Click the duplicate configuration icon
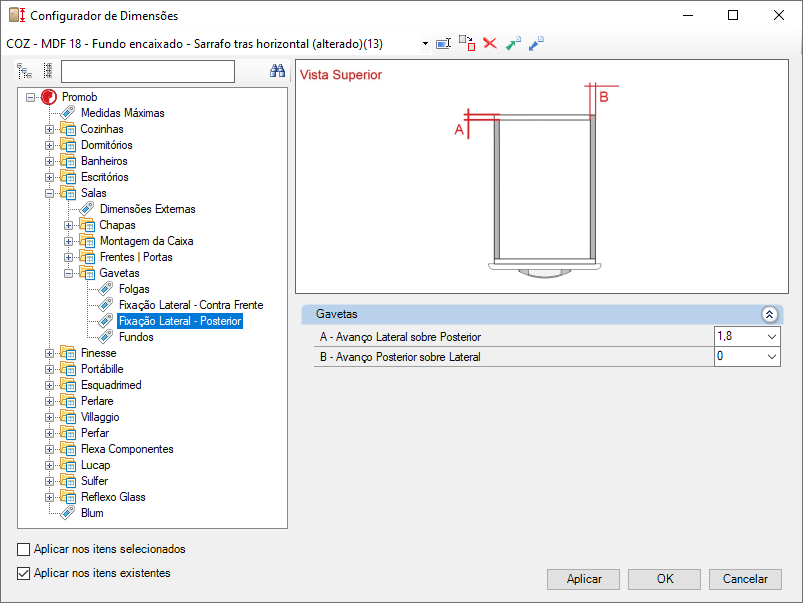803x603 pixels. click(x=467, y=44)
